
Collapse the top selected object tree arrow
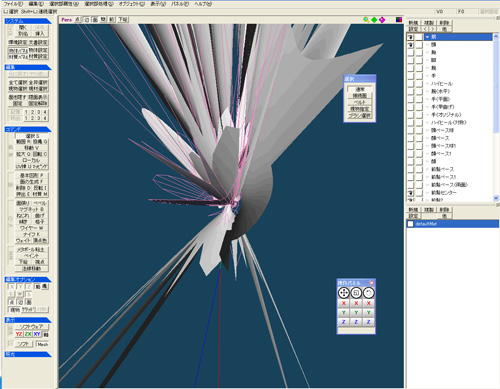(x=427, y=37)
